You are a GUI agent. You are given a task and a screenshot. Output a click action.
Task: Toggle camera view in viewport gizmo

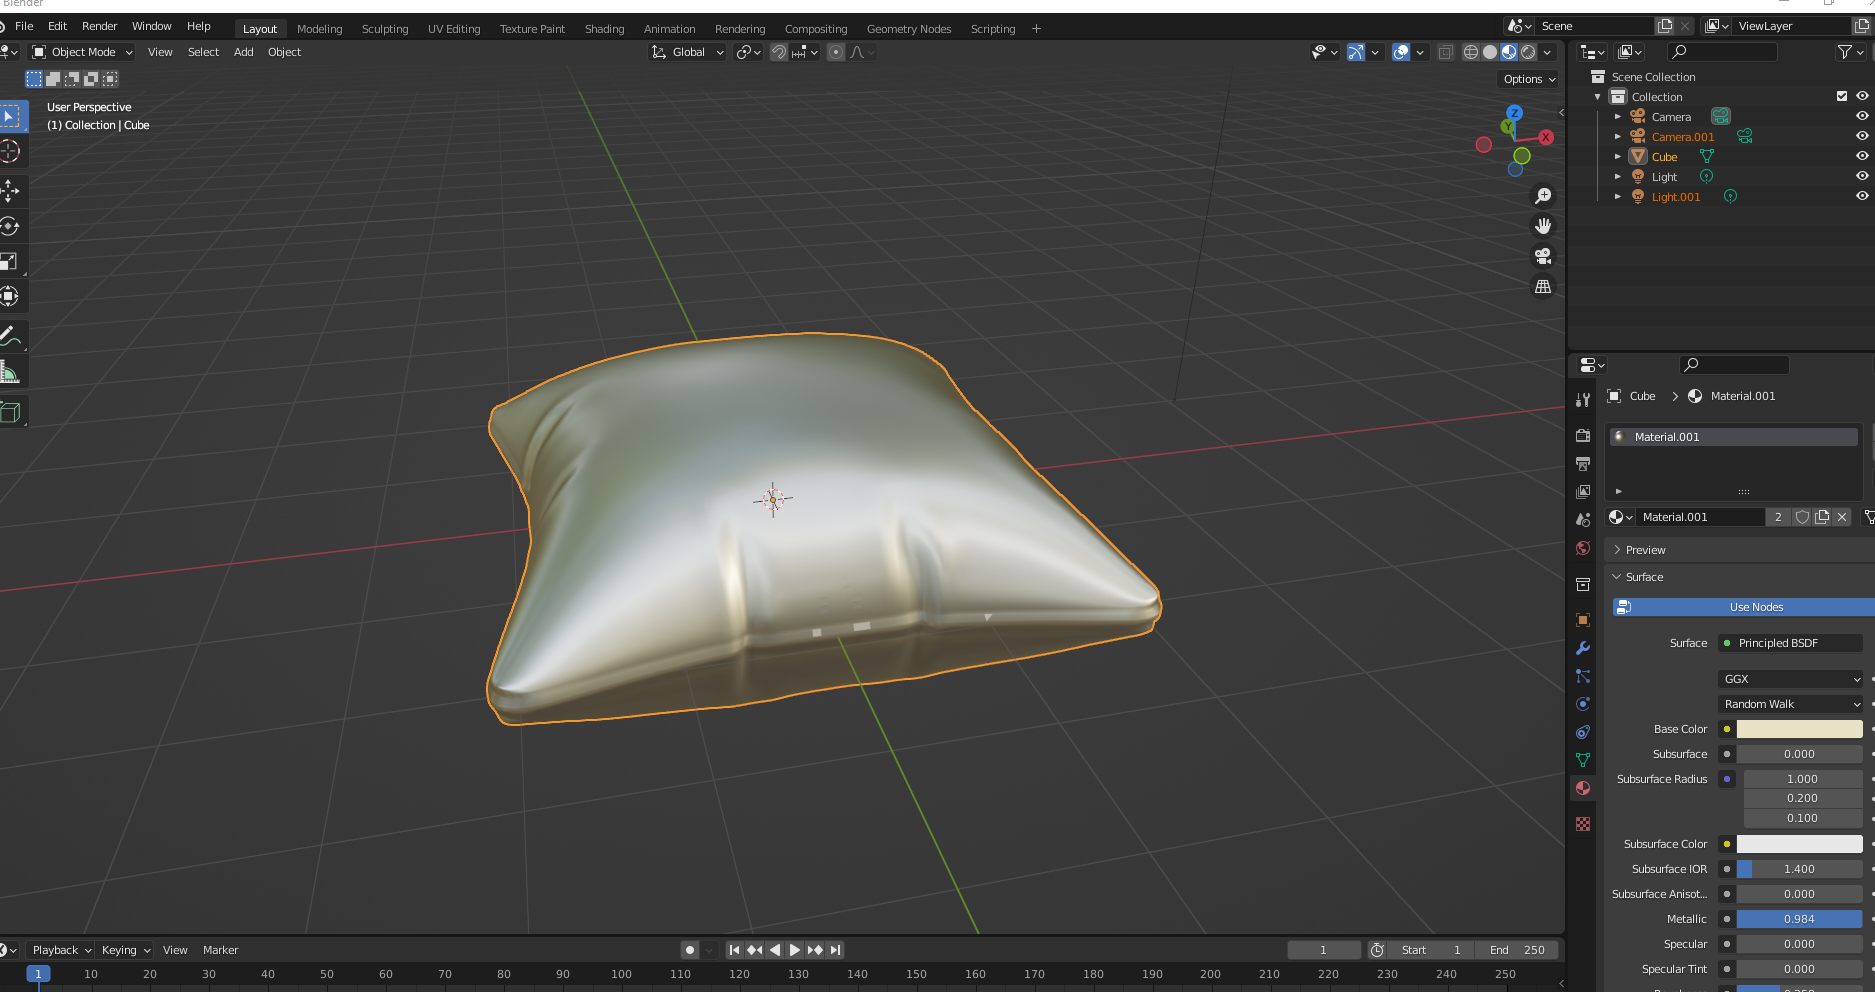1543,256
